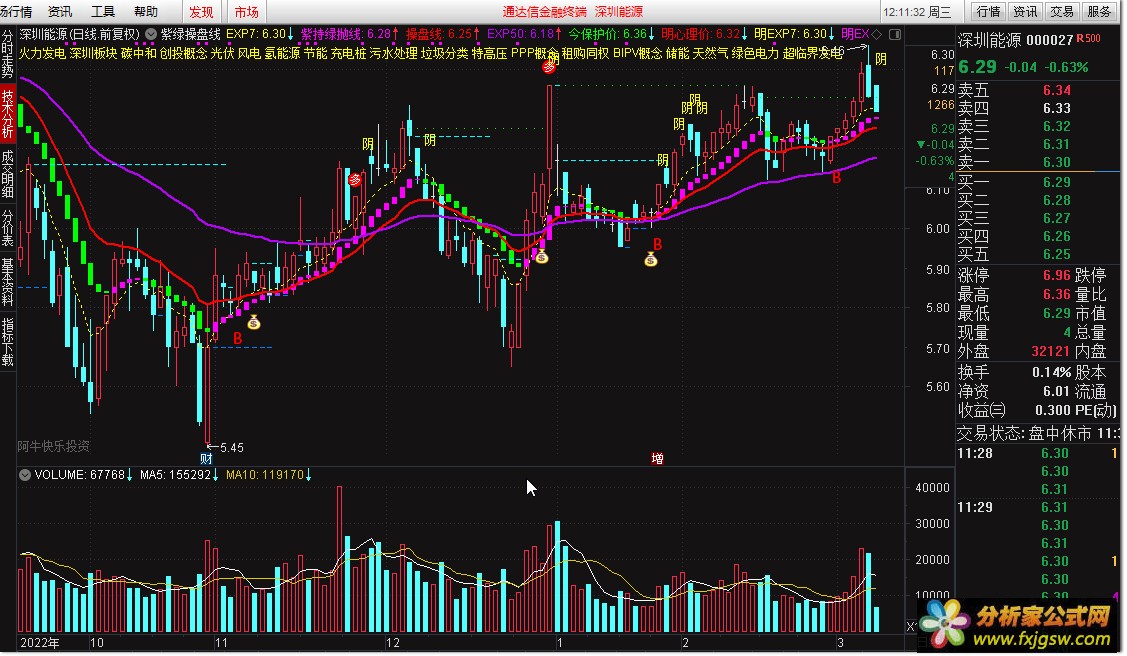Open the 火力发电 concept tag
1127x656 pixels.
pyautogui.click(x=42, y=53)
